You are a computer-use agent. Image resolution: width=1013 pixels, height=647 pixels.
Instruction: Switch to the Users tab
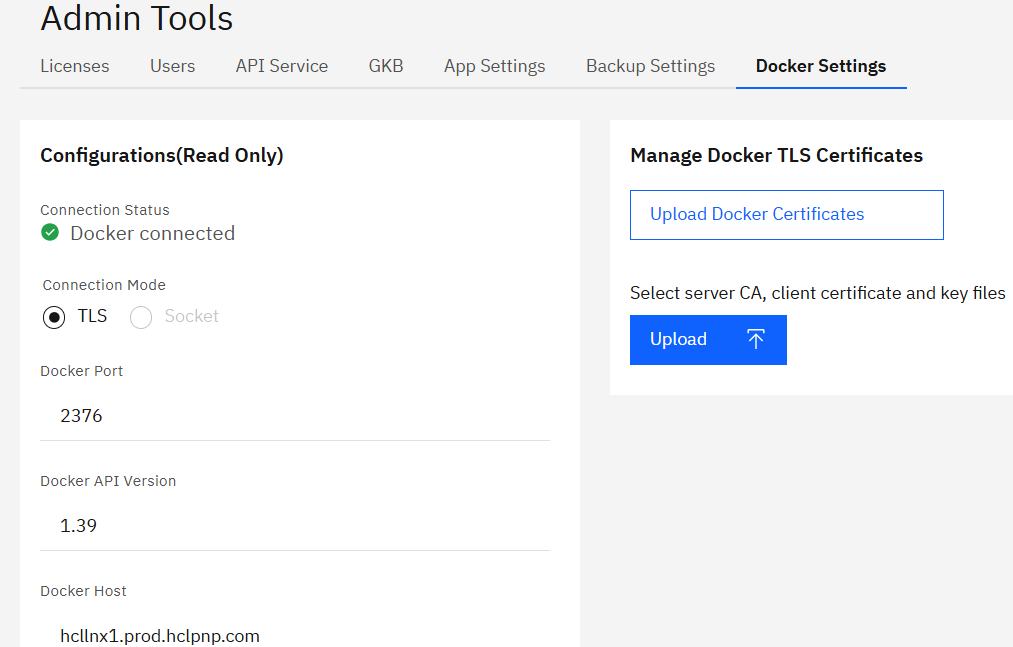[172, 66]
